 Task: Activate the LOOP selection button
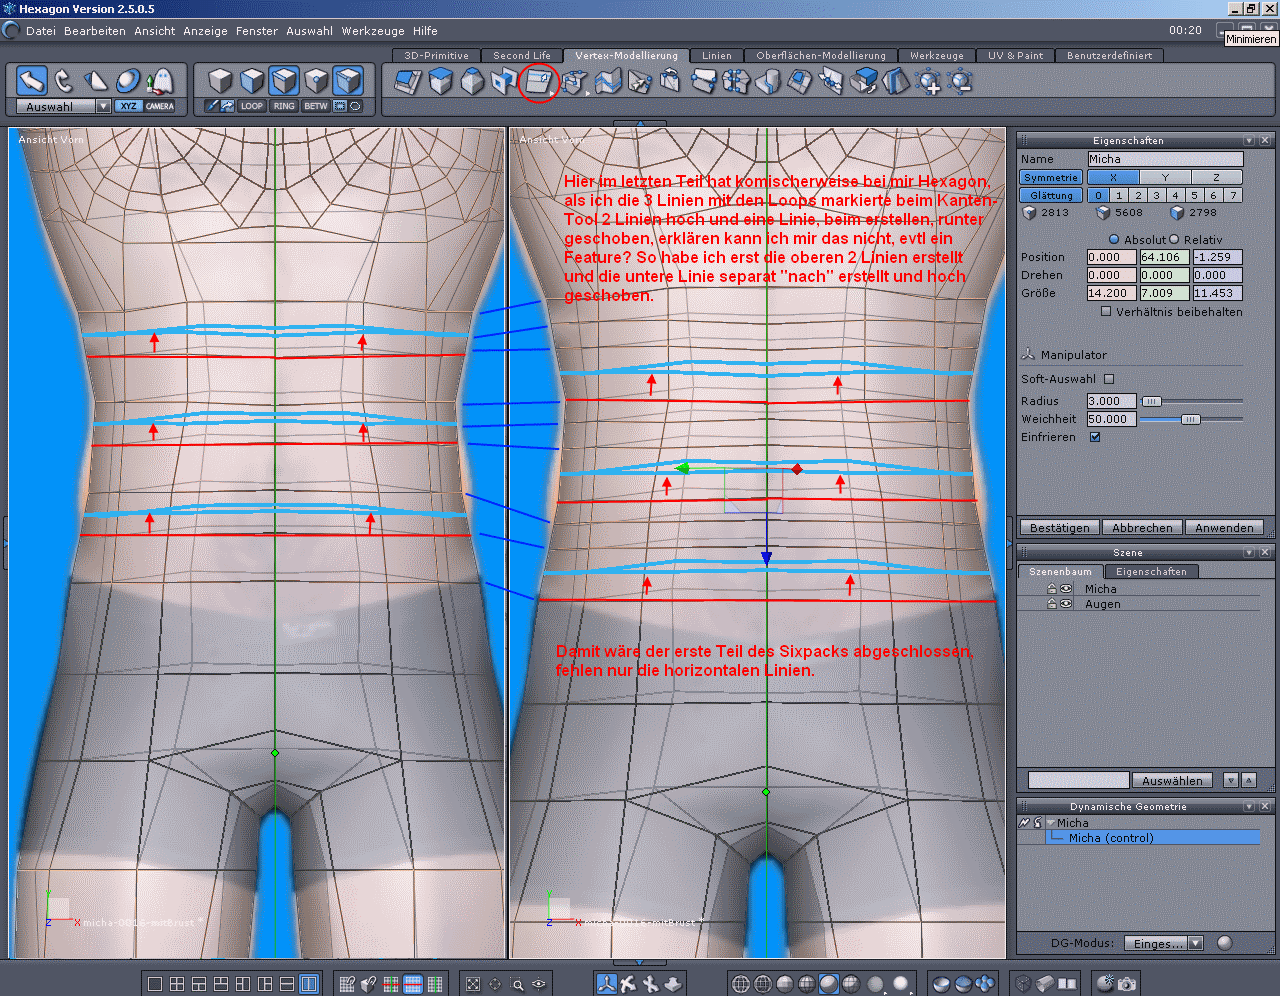tap(252, 106)
